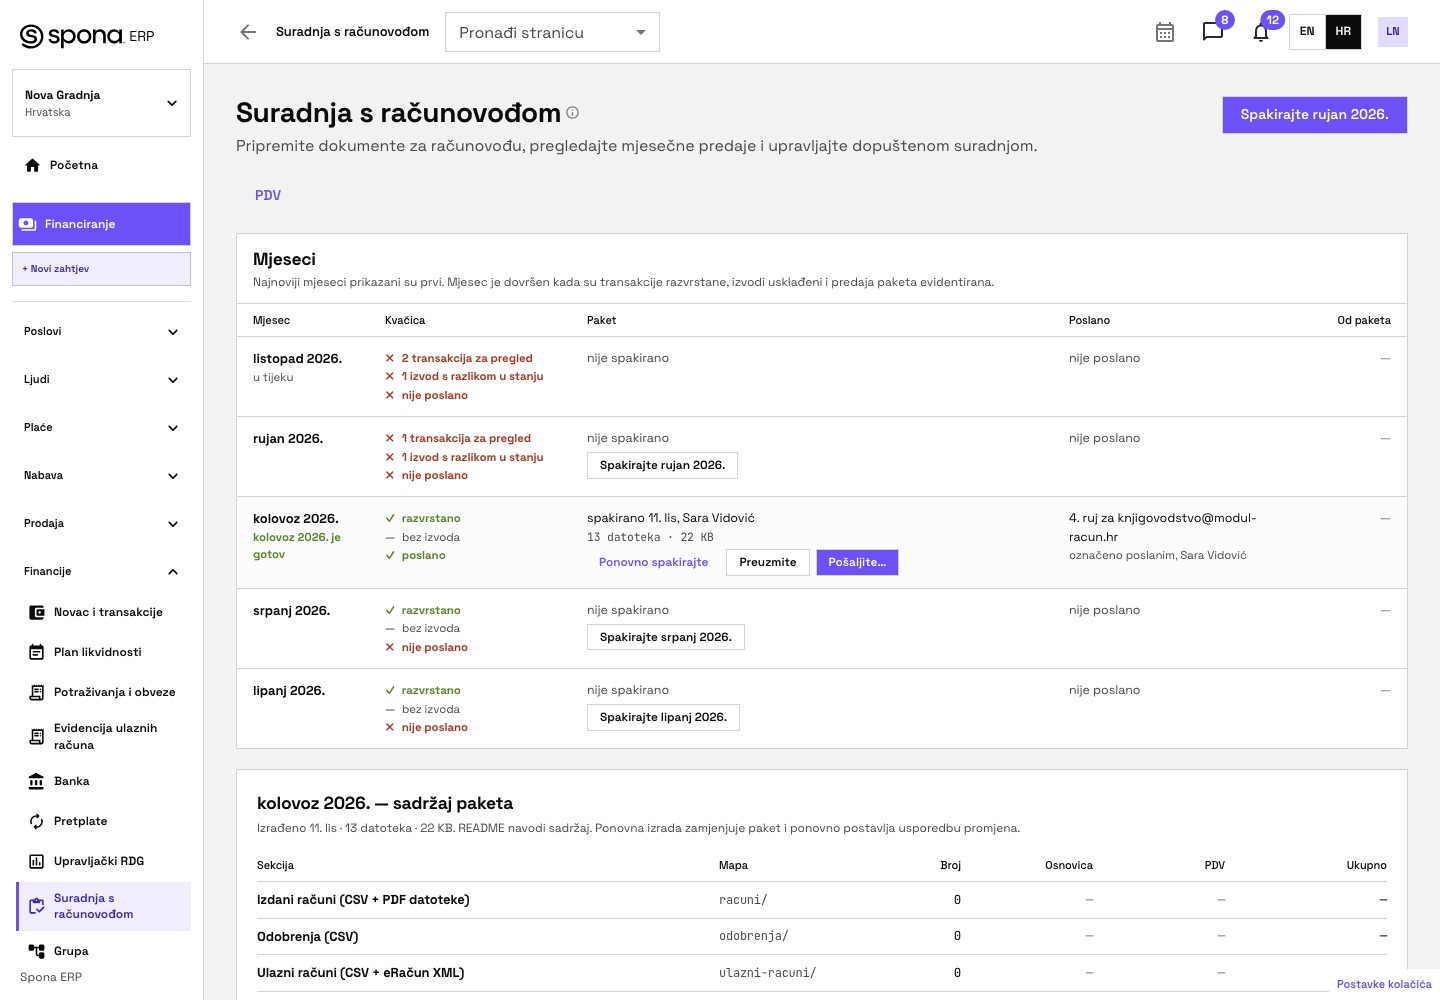Expand the Nabava menu section
Image resolution: width=1440 pixels, height=1000 pixels.
click(101, 476)
